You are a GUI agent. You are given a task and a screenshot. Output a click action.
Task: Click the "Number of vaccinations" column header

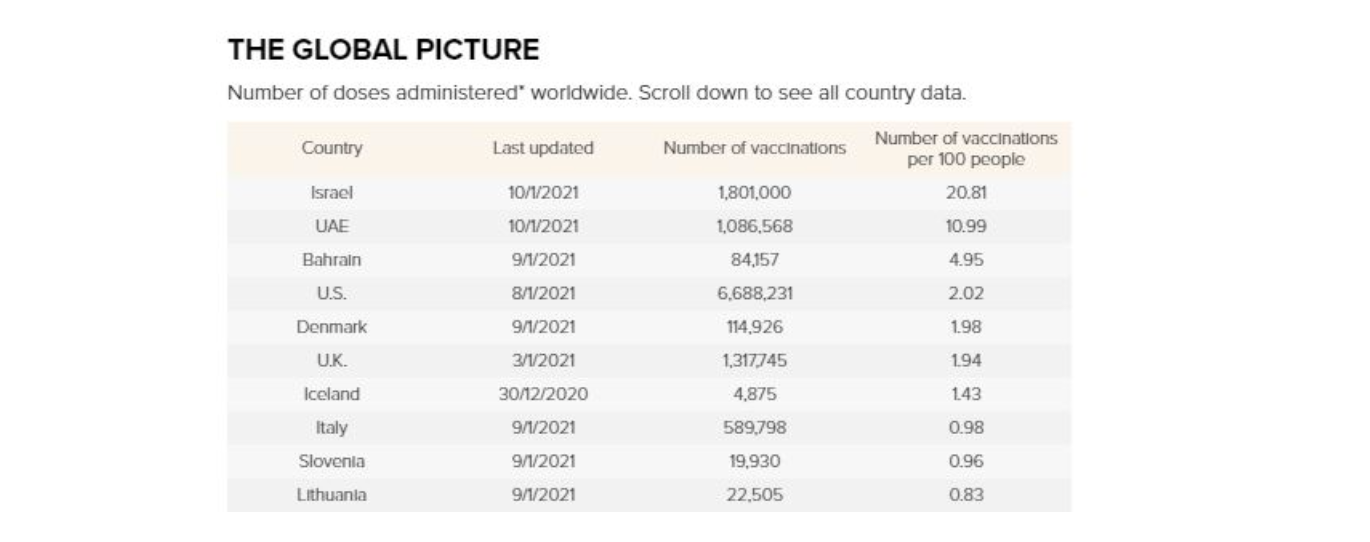[754, 148]
